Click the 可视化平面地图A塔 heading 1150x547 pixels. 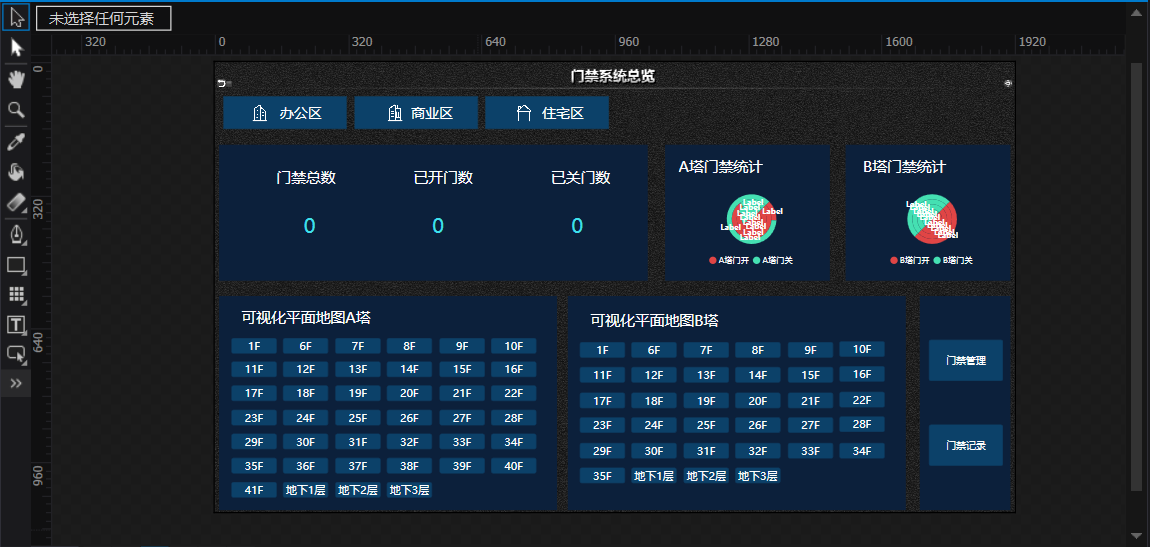[x=306, y=317]
